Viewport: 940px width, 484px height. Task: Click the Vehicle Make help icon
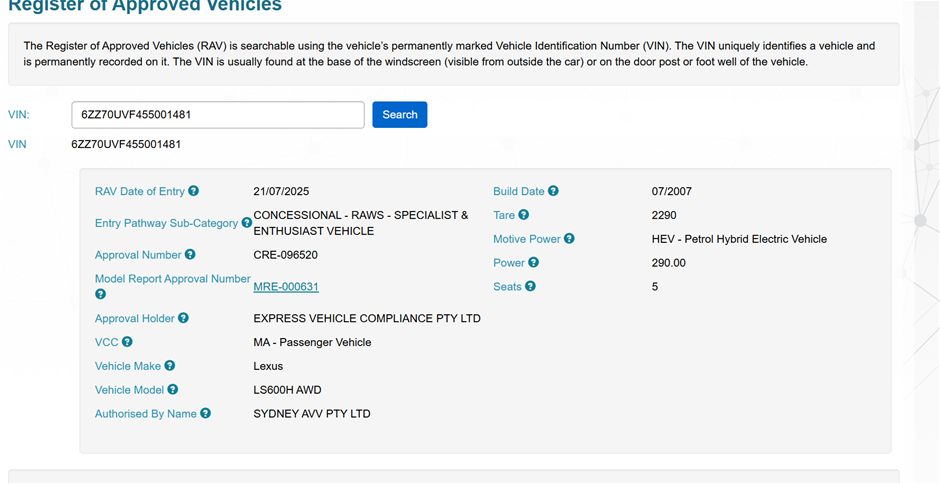(x=170, y=366)
